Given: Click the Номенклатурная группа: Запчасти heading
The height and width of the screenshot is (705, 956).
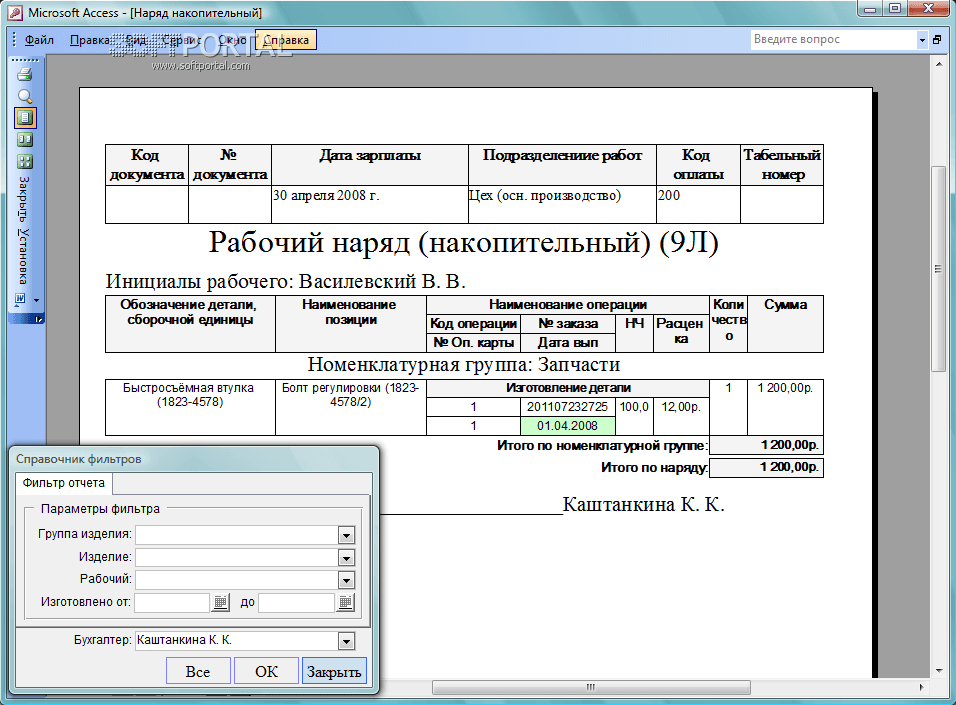Looking at the screenshot, I should coord(463,364).
